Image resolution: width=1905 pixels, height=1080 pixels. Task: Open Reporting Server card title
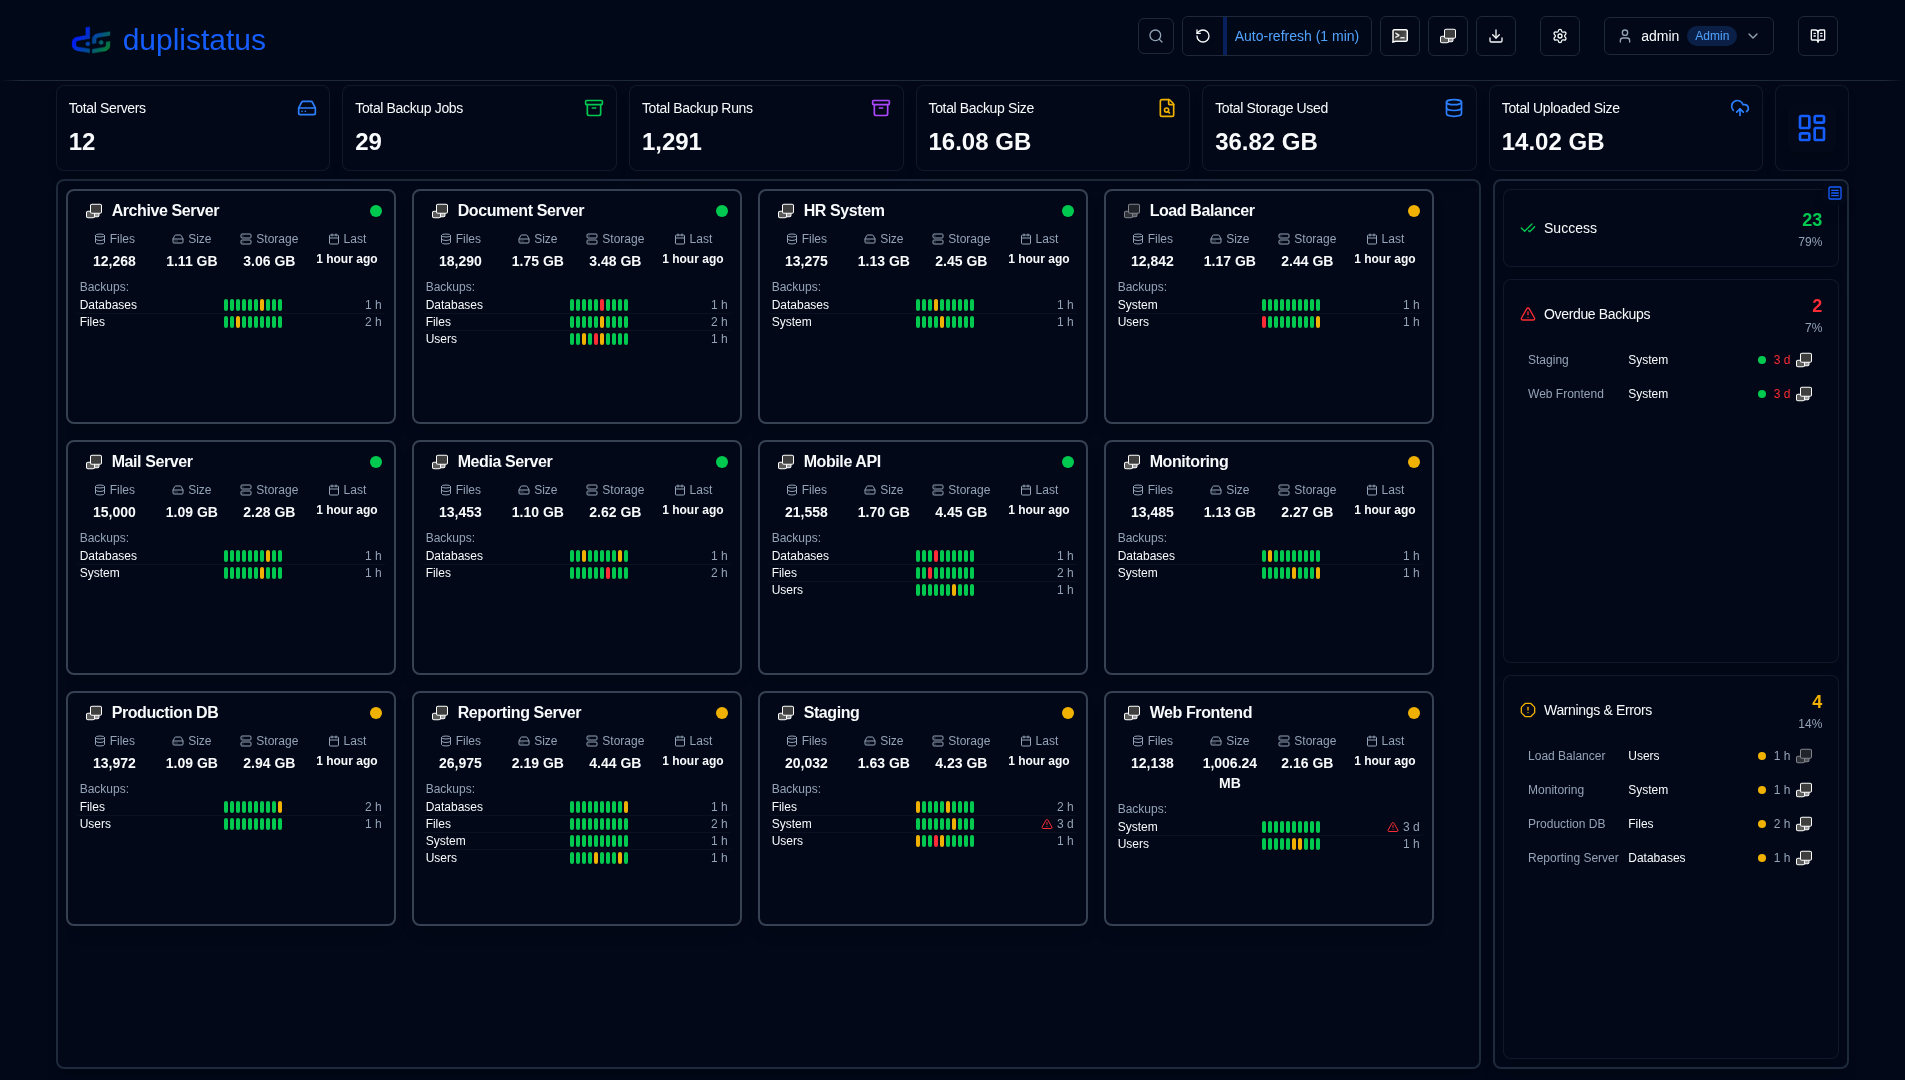[519, 713]
